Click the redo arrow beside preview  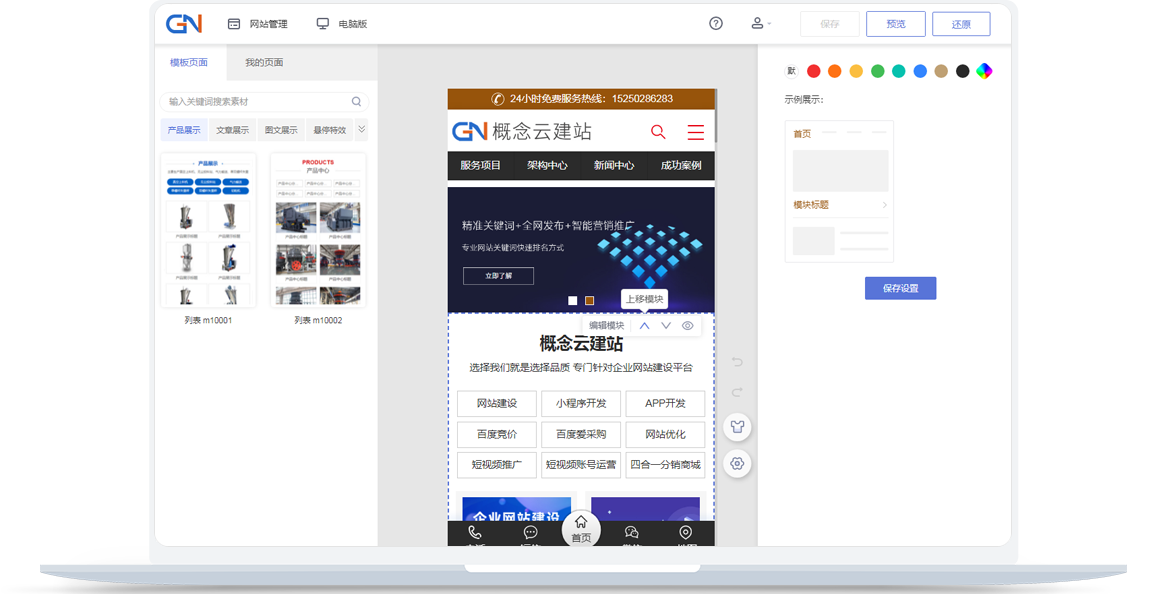(738, 393)
